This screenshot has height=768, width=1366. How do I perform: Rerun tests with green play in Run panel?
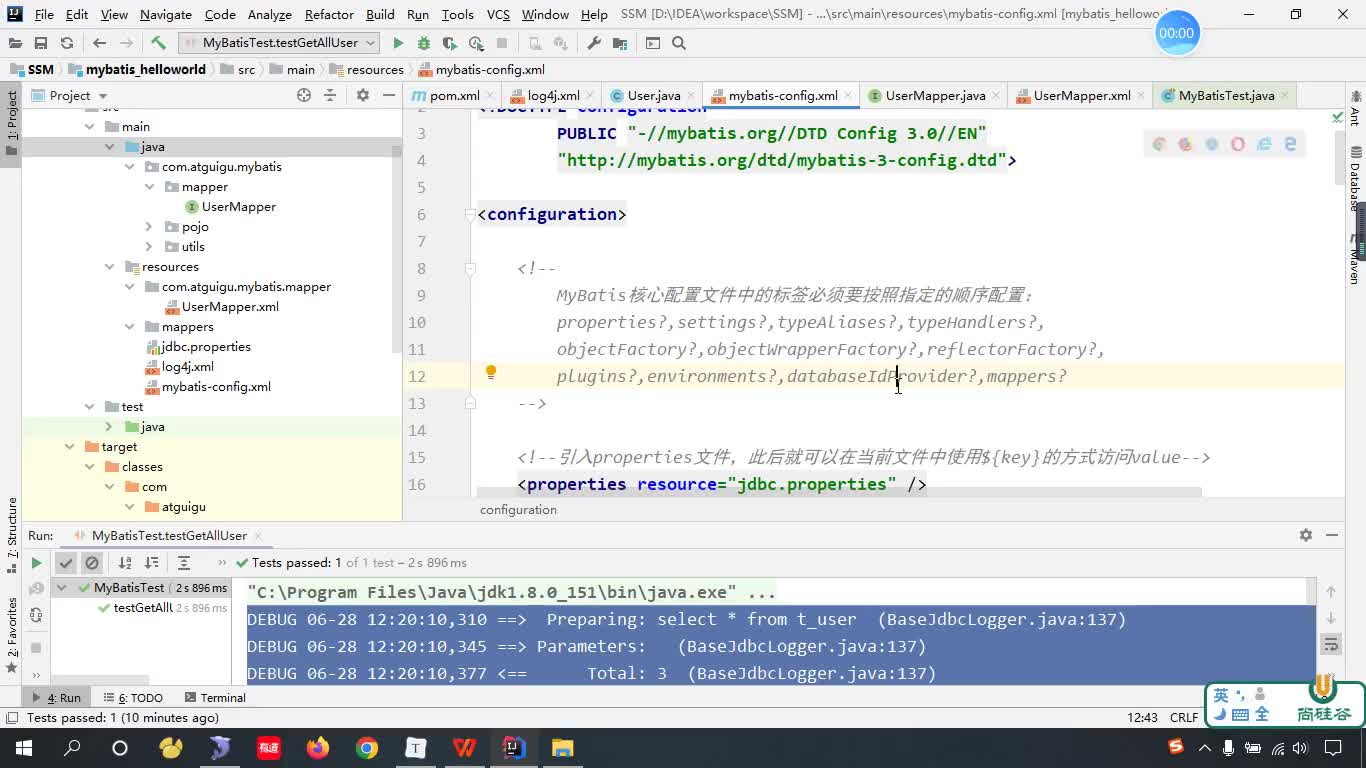click(x=36, y=563)
